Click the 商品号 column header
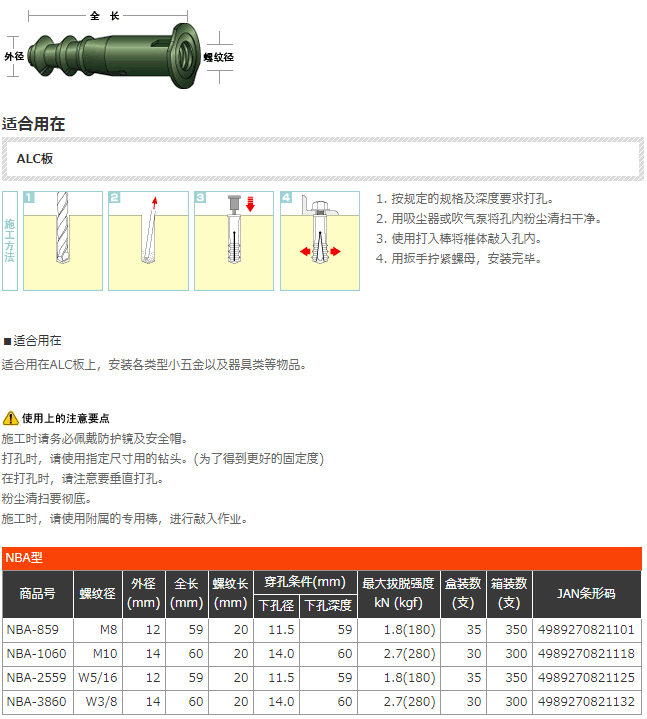647x719 pixels. tap(37, 594)
